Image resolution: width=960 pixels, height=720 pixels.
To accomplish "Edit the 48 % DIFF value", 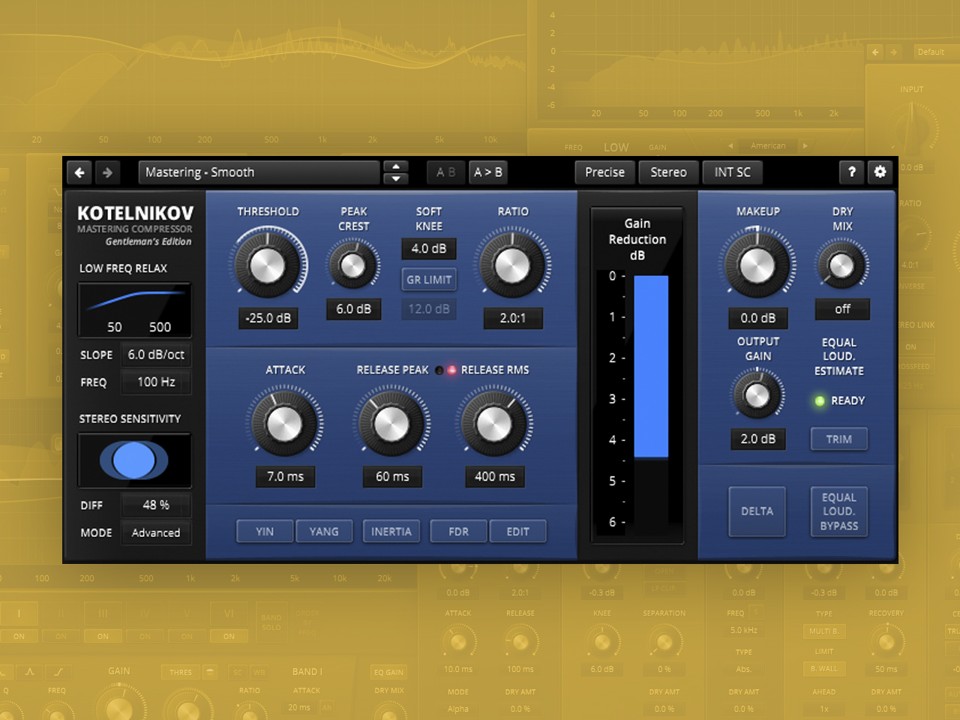I will pos(156,505).
